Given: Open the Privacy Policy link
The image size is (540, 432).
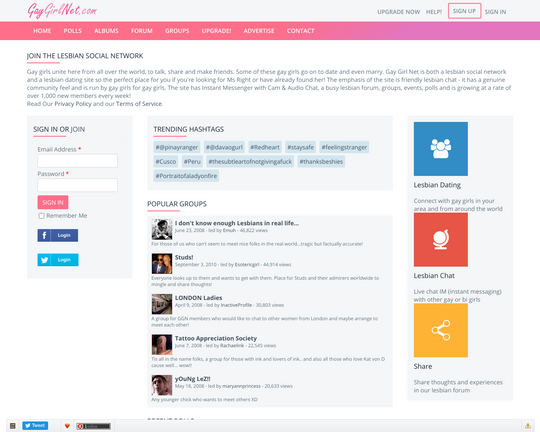Looking at the screenshot, I should click(x=73, y=104).
